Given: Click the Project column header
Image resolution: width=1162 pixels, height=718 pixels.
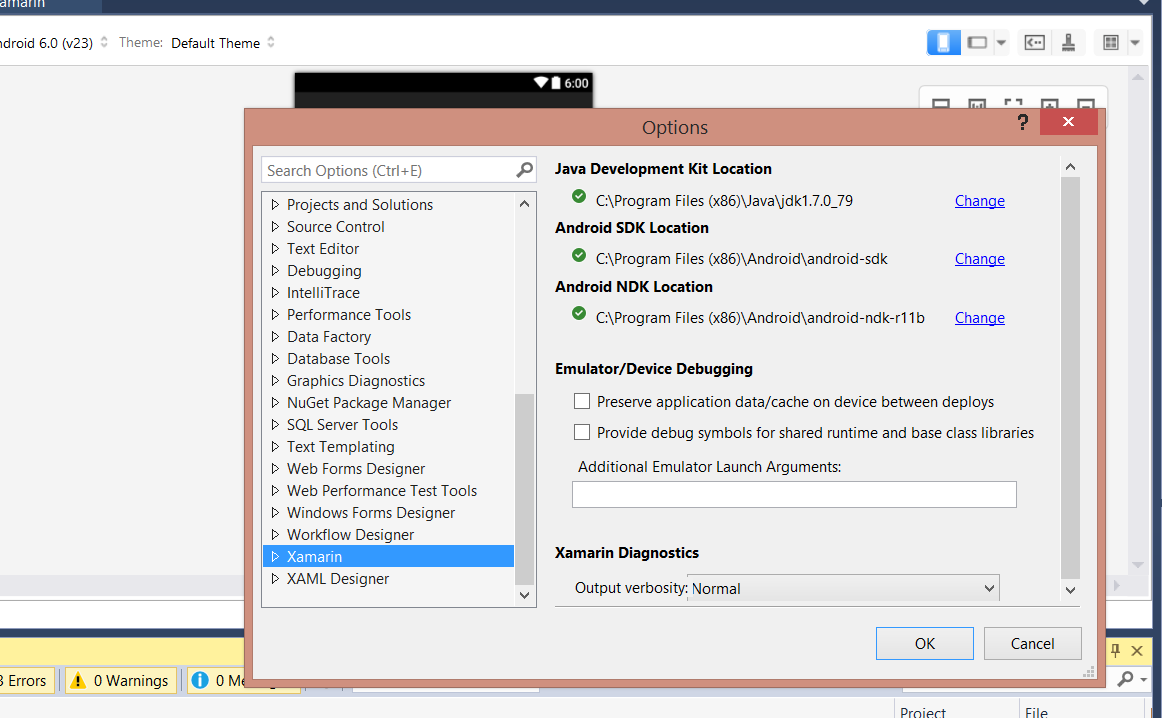Looking at the screenshot, I should coord(923,711).
